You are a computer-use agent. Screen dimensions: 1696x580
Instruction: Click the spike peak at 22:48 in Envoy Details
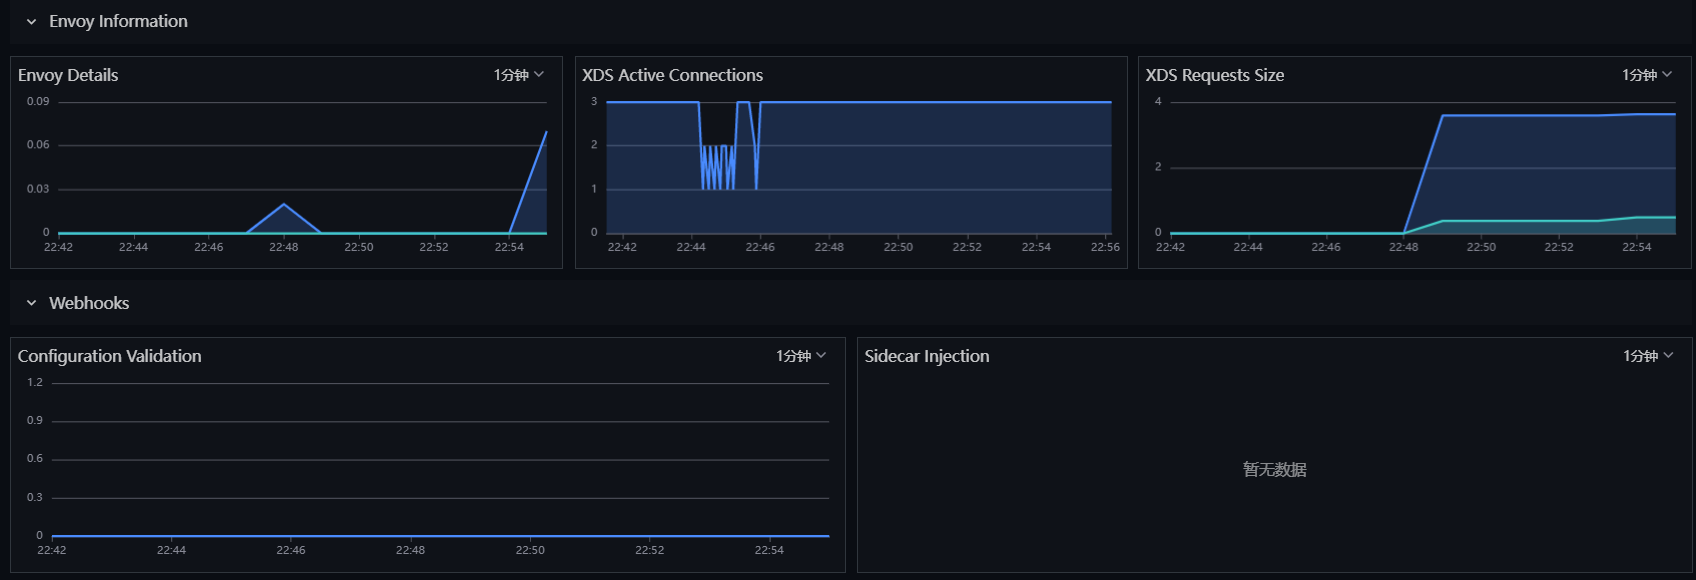(284, 204)
